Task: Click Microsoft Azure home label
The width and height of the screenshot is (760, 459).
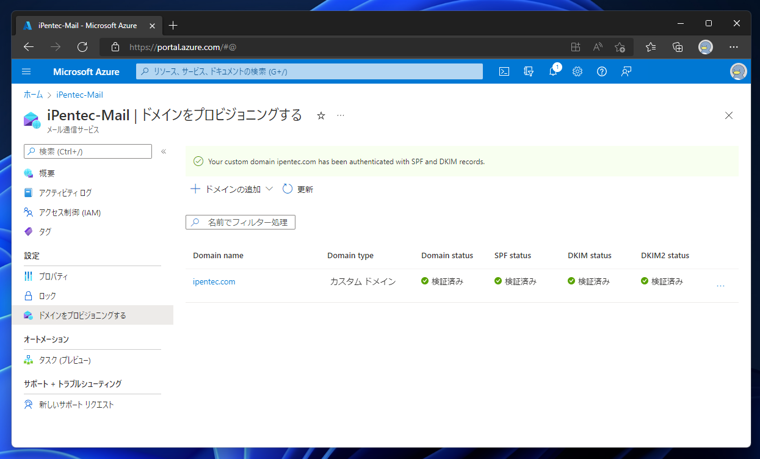Action: point(86,72)
